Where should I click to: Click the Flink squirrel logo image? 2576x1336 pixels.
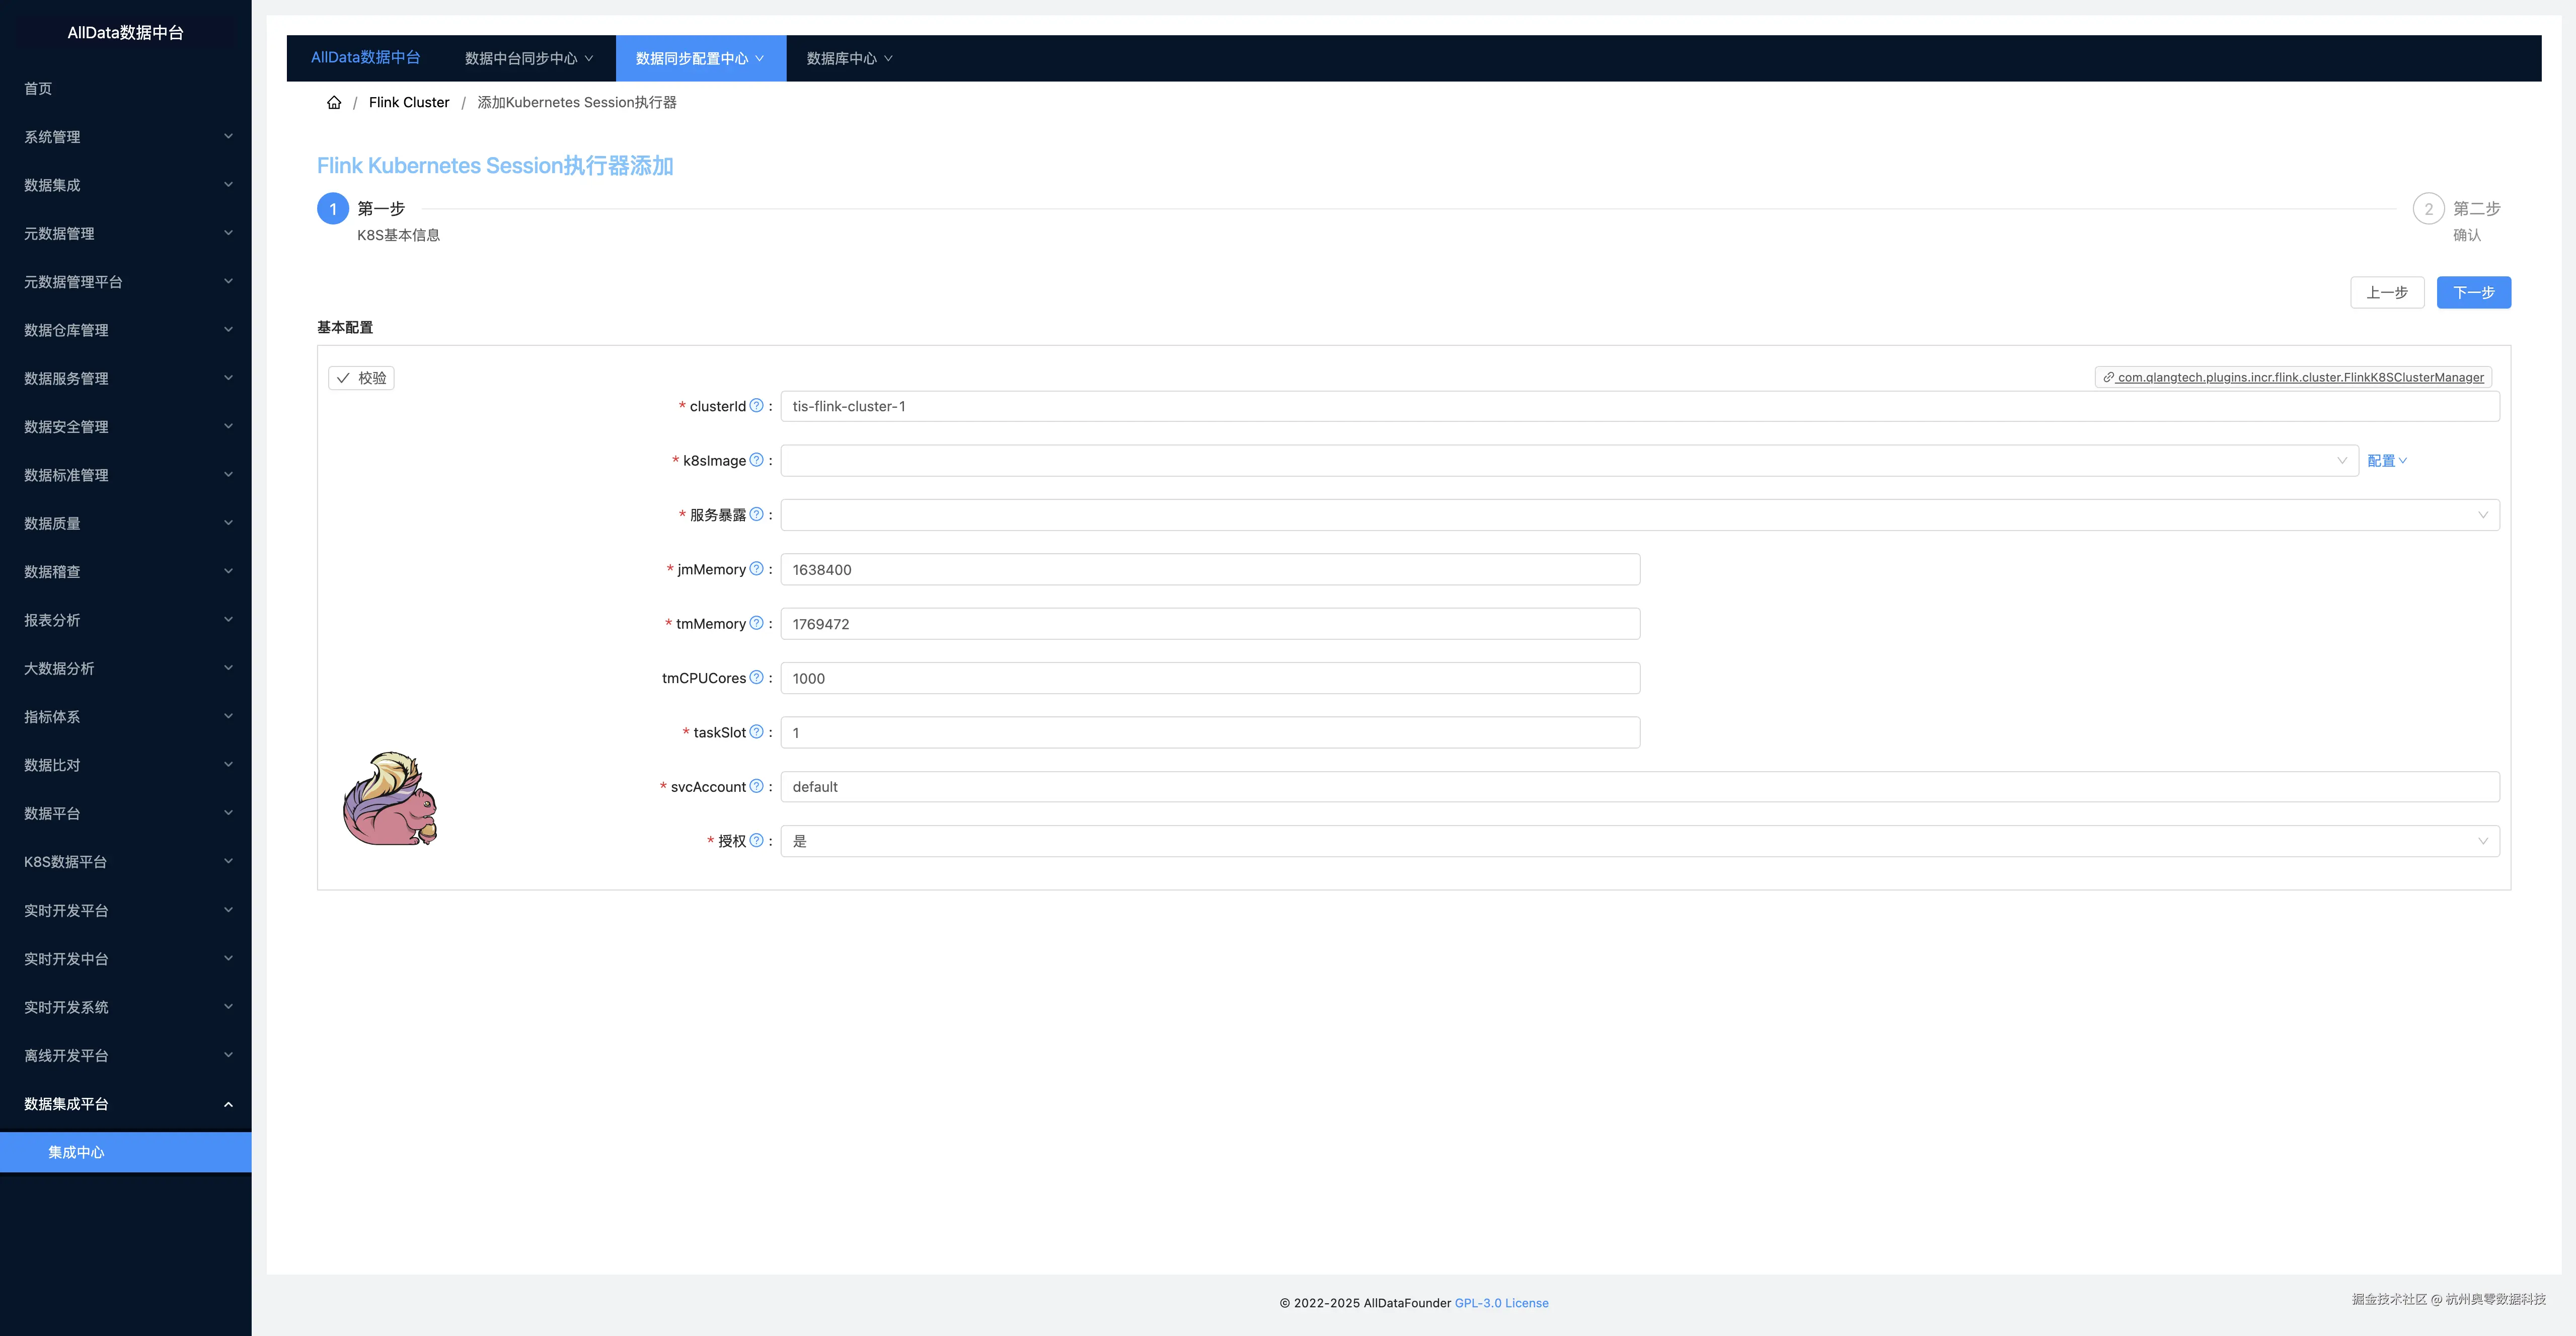tap(390, 799)
